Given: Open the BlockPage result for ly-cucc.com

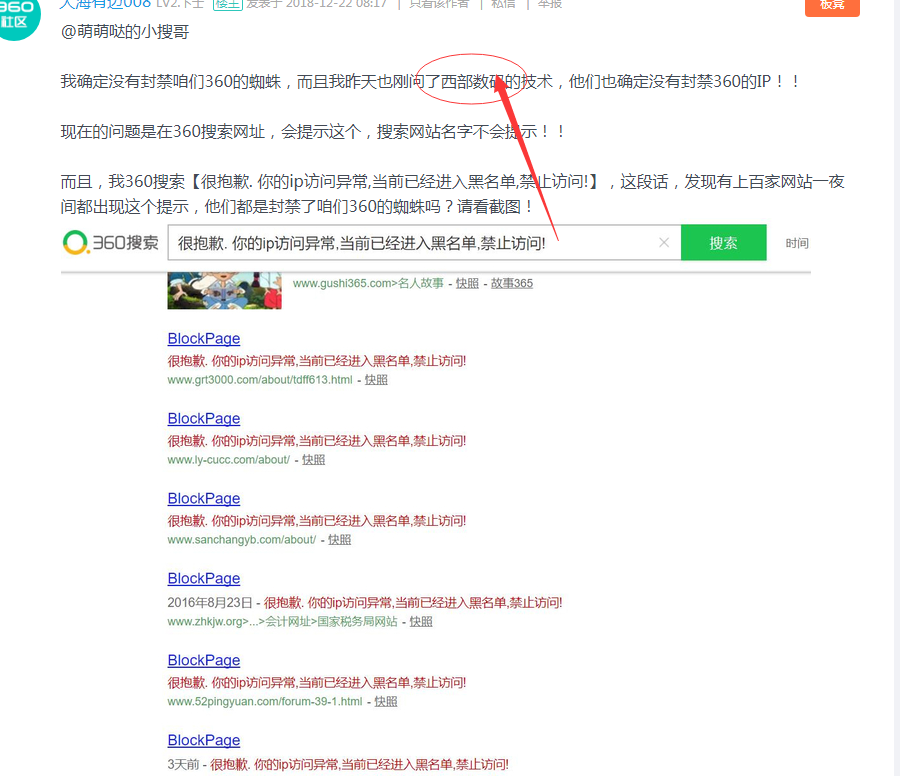Looking at the screenshot, I should (x=204, y=418).
